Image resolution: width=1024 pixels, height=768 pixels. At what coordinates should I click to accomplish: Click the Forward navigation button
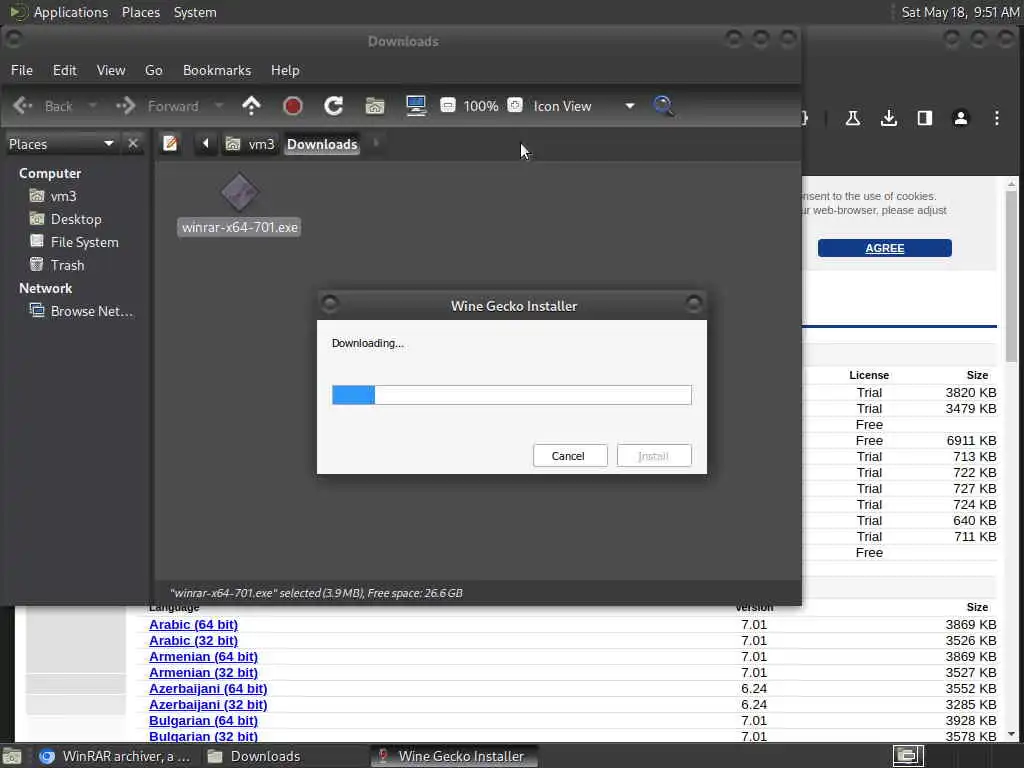coord(157,106)
